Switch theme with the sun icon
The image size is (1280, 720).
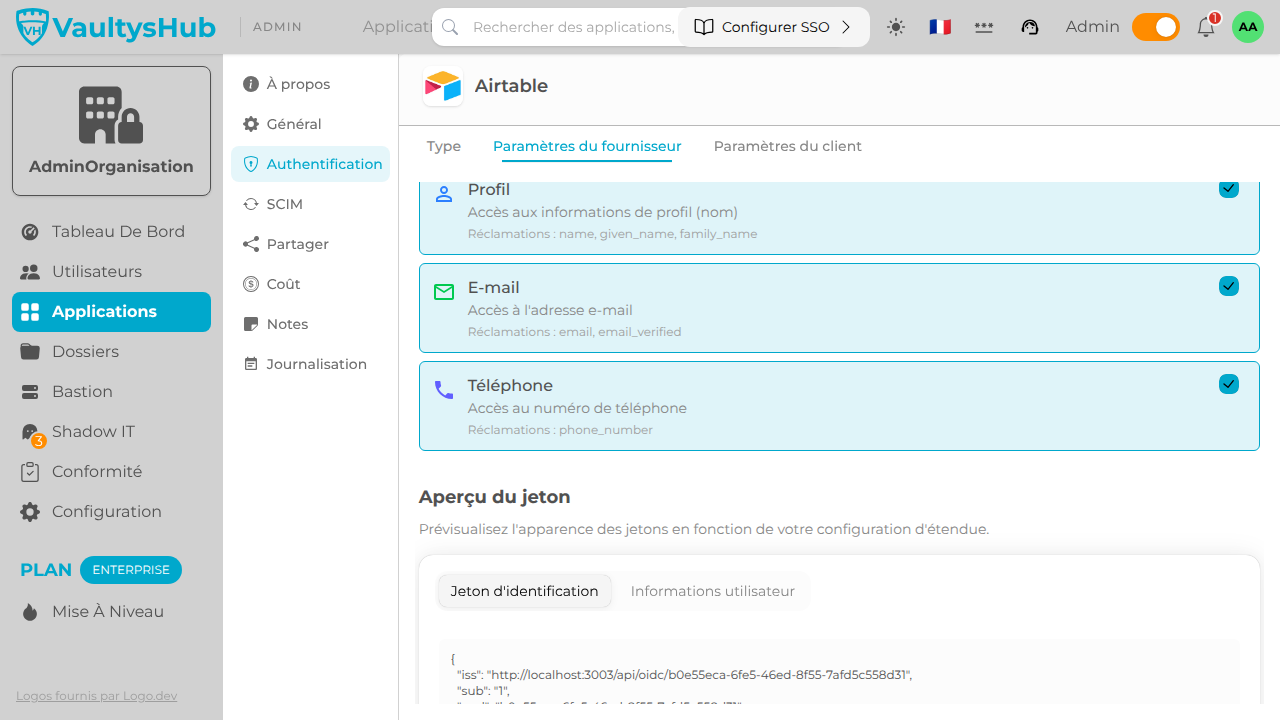(x=896, y=27)
